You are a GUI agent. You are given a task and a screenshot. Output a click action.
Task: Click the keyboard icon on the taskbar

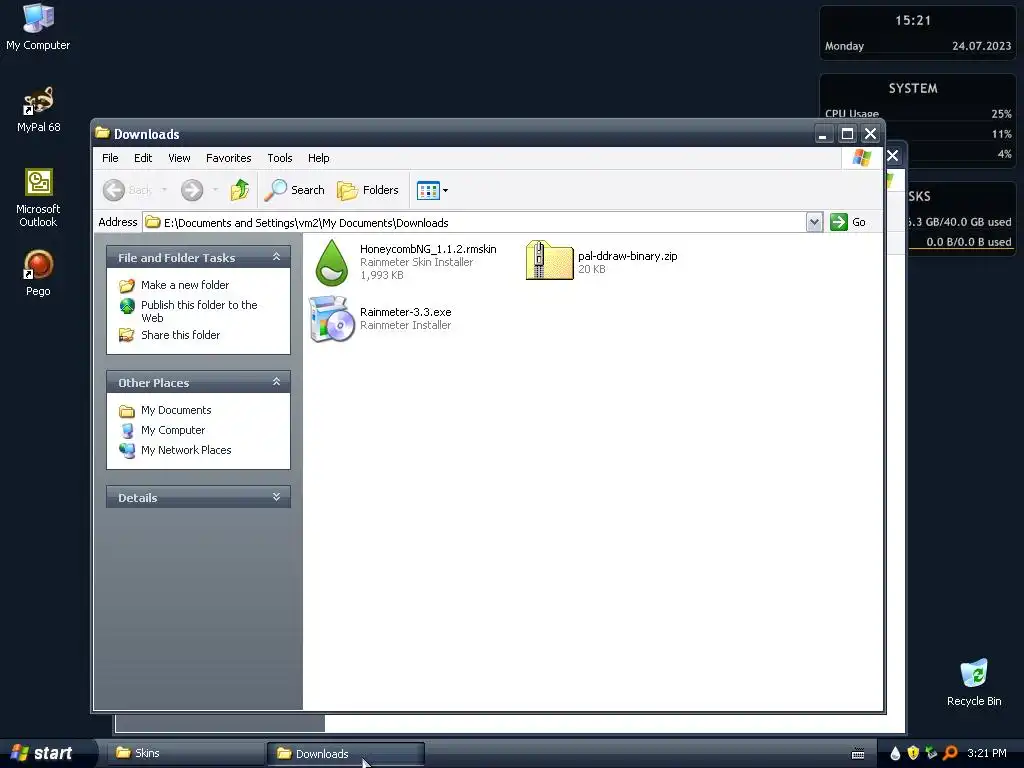point(858,754)
